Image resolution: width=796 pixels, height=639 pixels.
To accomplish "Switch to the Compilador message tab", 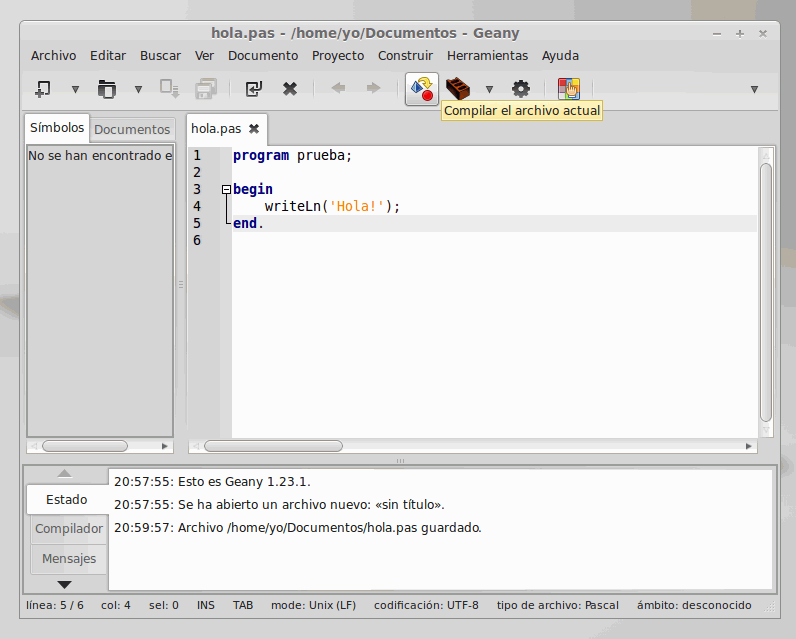I will 69,528.
